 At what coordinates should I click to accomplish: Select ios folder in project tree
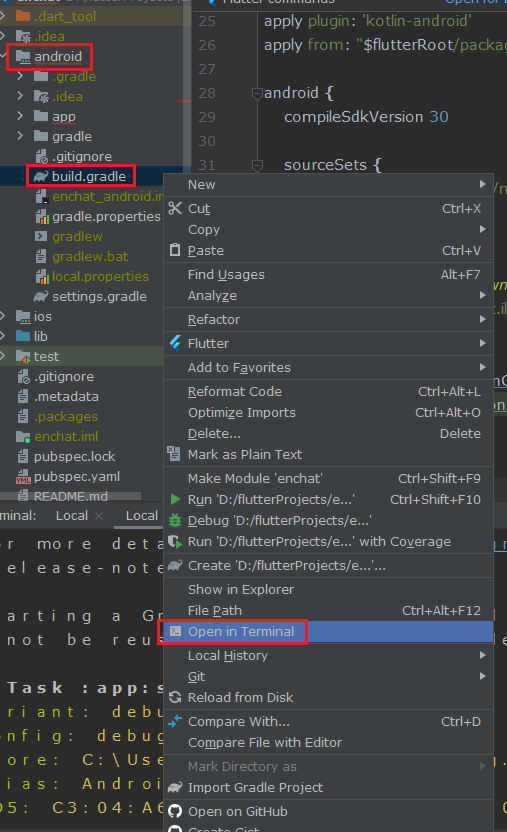pos(42,316)
